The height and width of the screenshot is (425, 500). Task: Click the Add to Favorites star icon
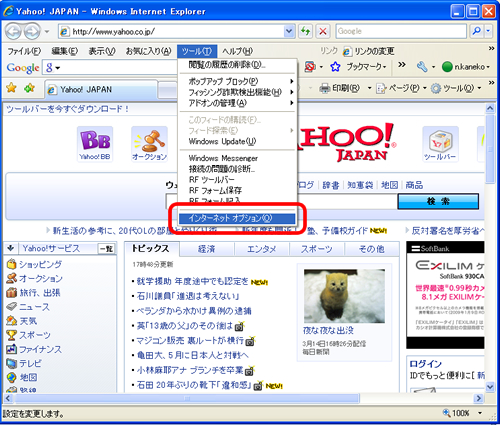pyautogui.click(x=29, y=88)
